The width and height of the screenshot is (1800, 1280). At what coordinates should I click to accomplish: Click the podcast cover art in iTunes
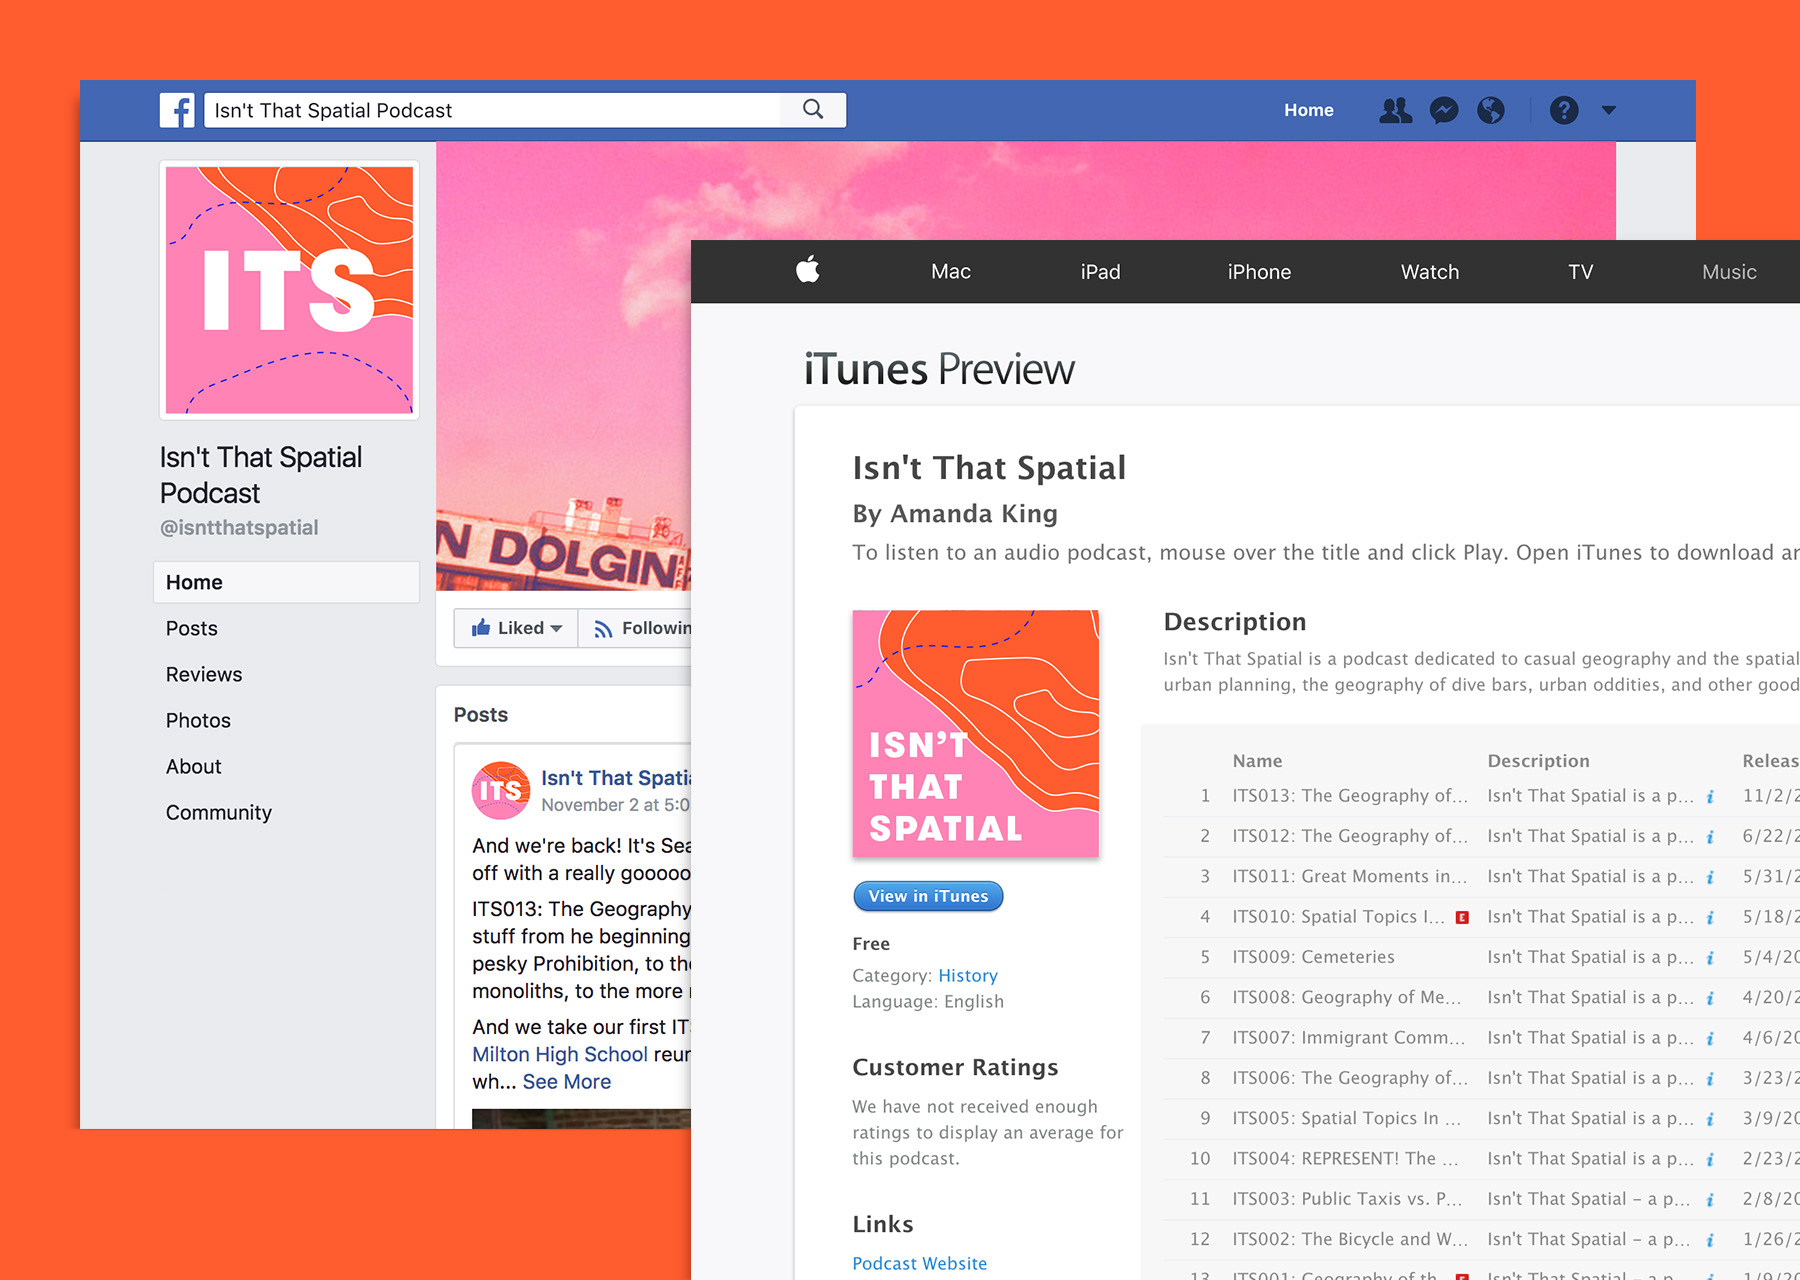(975, 733)
